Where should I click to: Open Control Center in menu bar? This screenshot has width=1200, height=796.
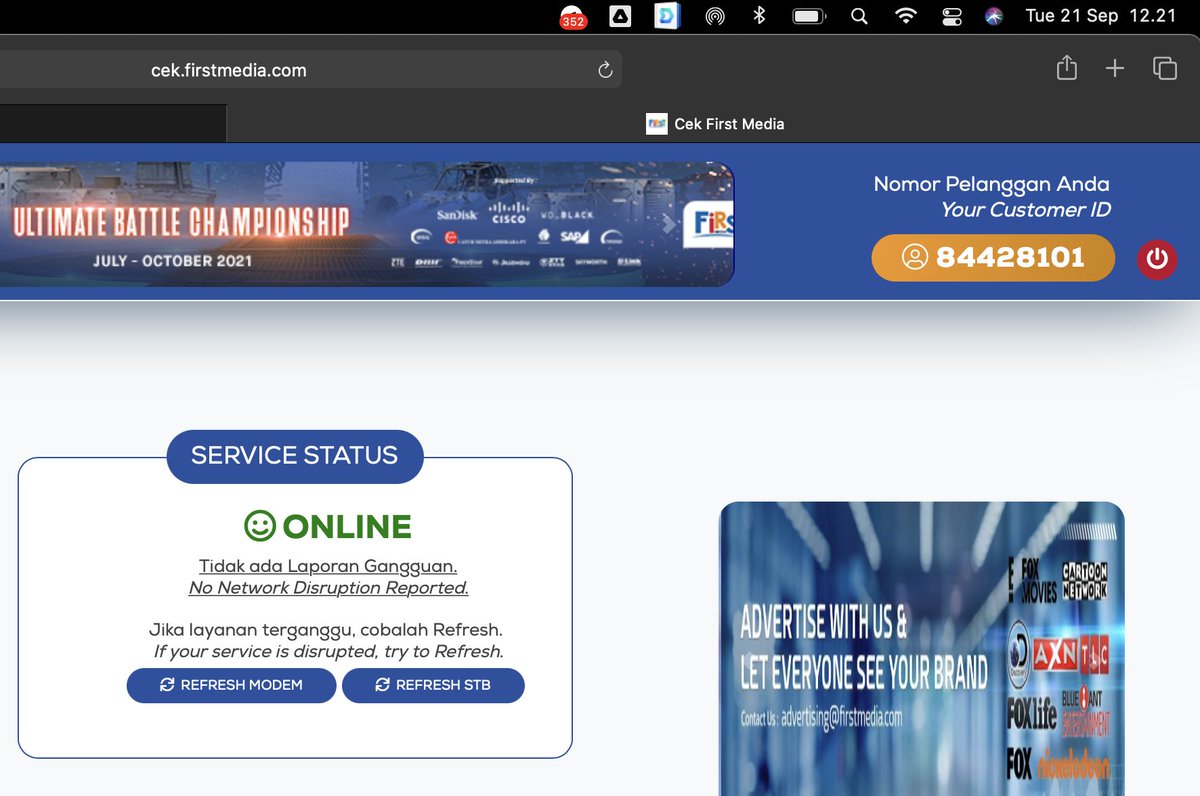pos(951,16)
